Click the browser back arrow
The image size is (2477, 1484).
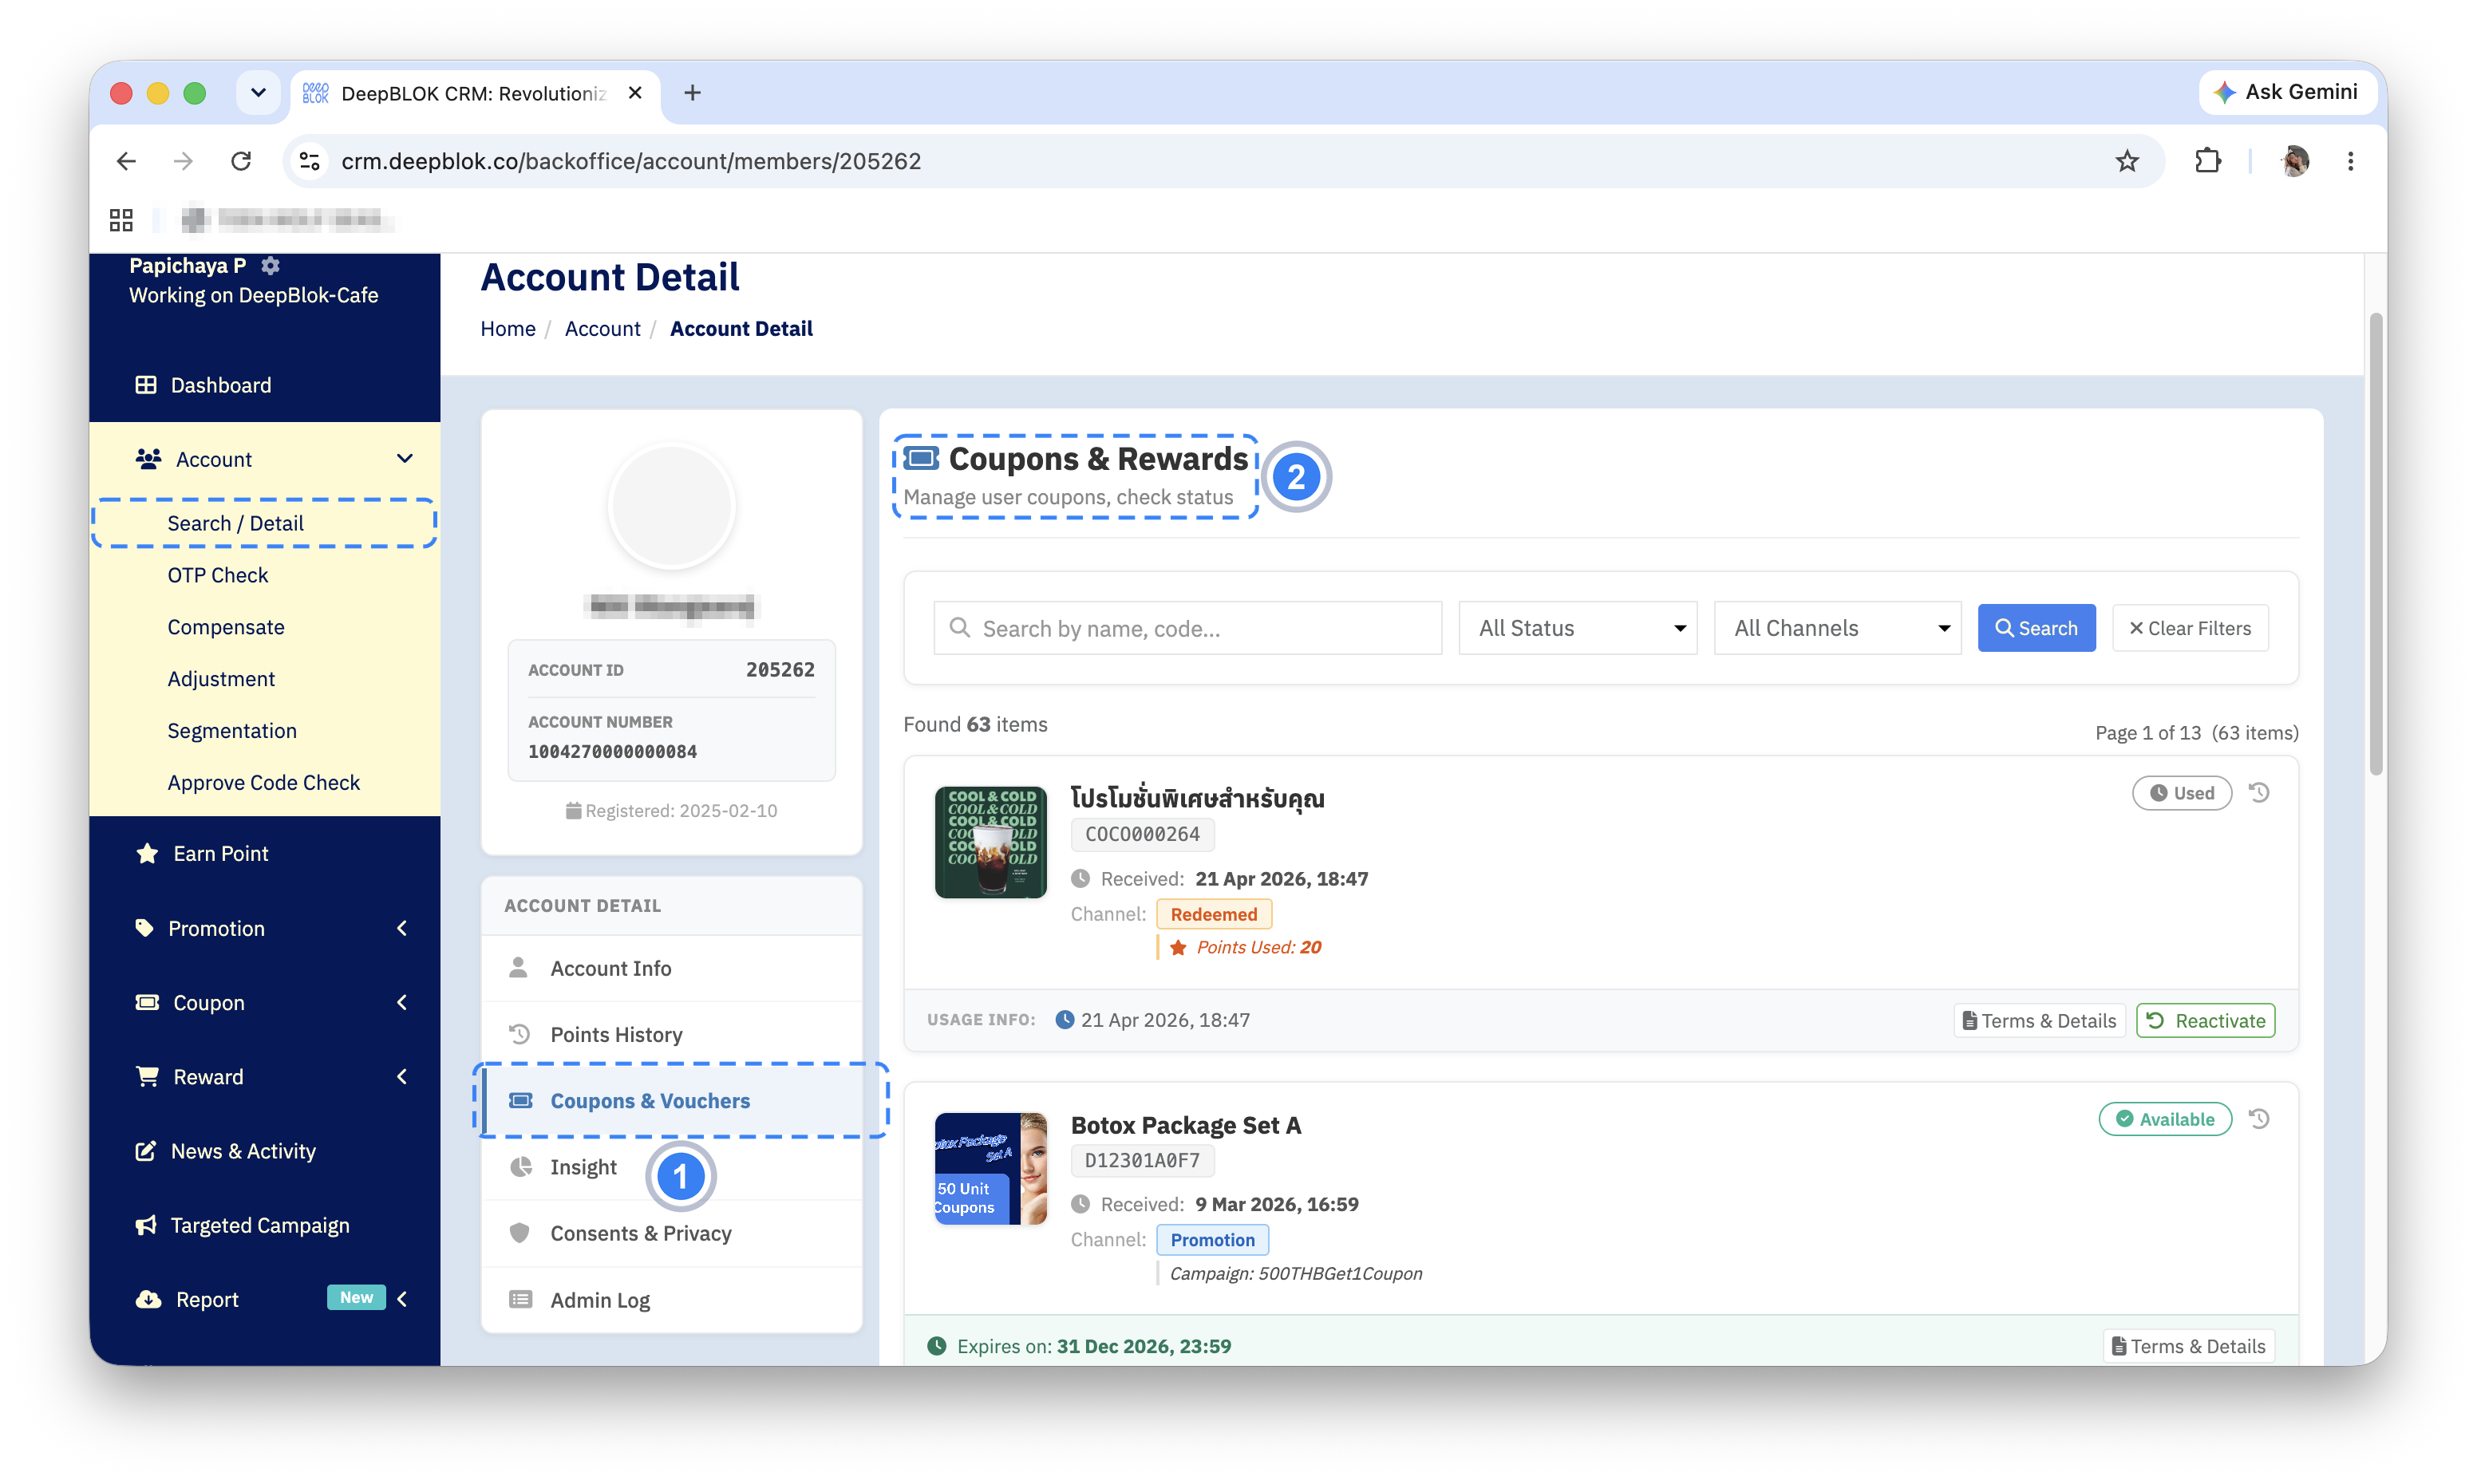click(126, 161)
